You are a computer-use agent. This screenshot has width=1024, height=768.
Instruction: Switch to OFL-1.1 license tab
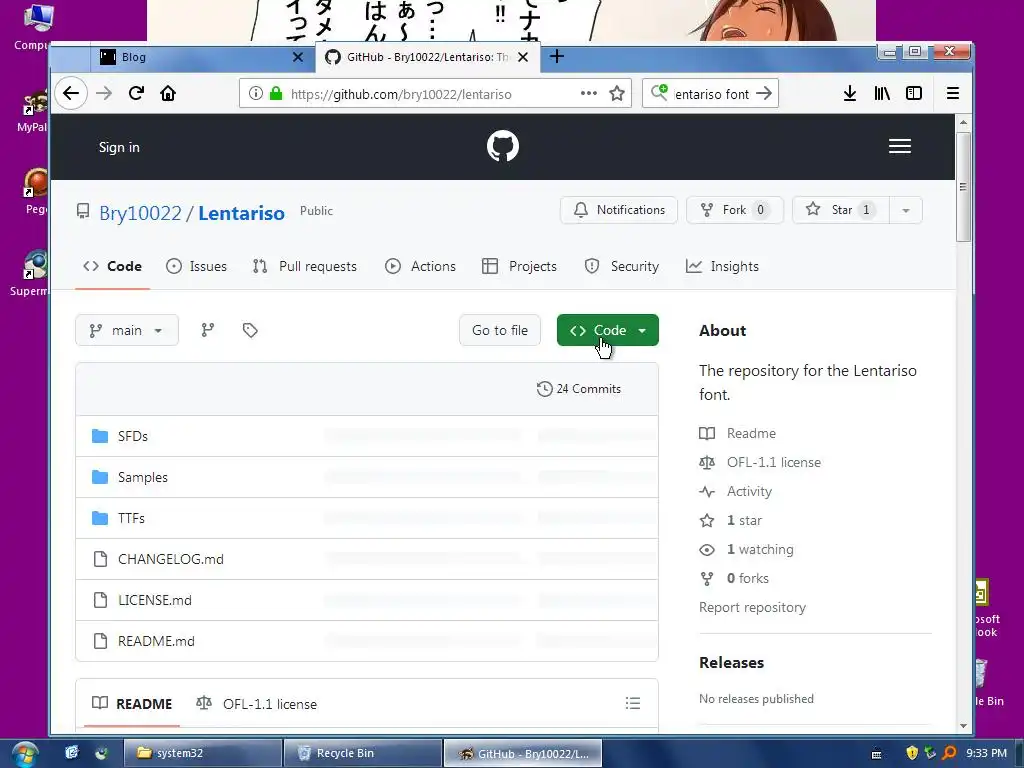[x=257, y=704]
